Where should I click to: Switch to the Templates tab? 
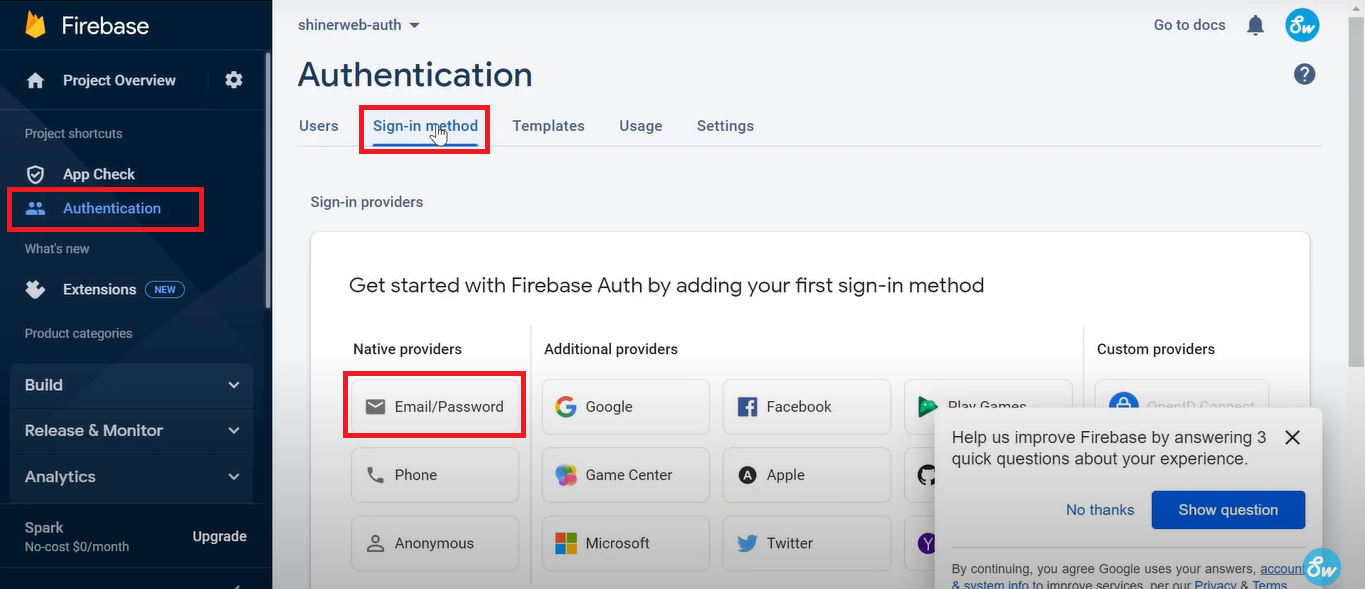tap(548, 125)
